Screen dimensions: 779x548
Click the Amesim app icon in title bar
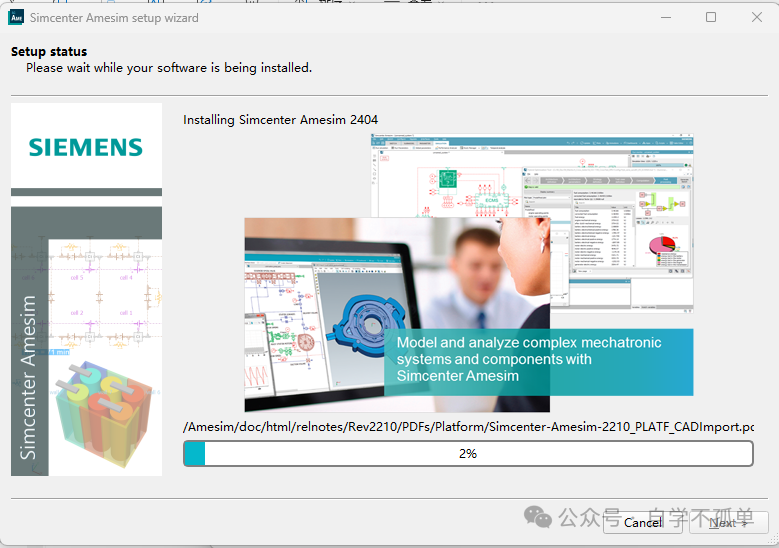[x=16, y=17]
